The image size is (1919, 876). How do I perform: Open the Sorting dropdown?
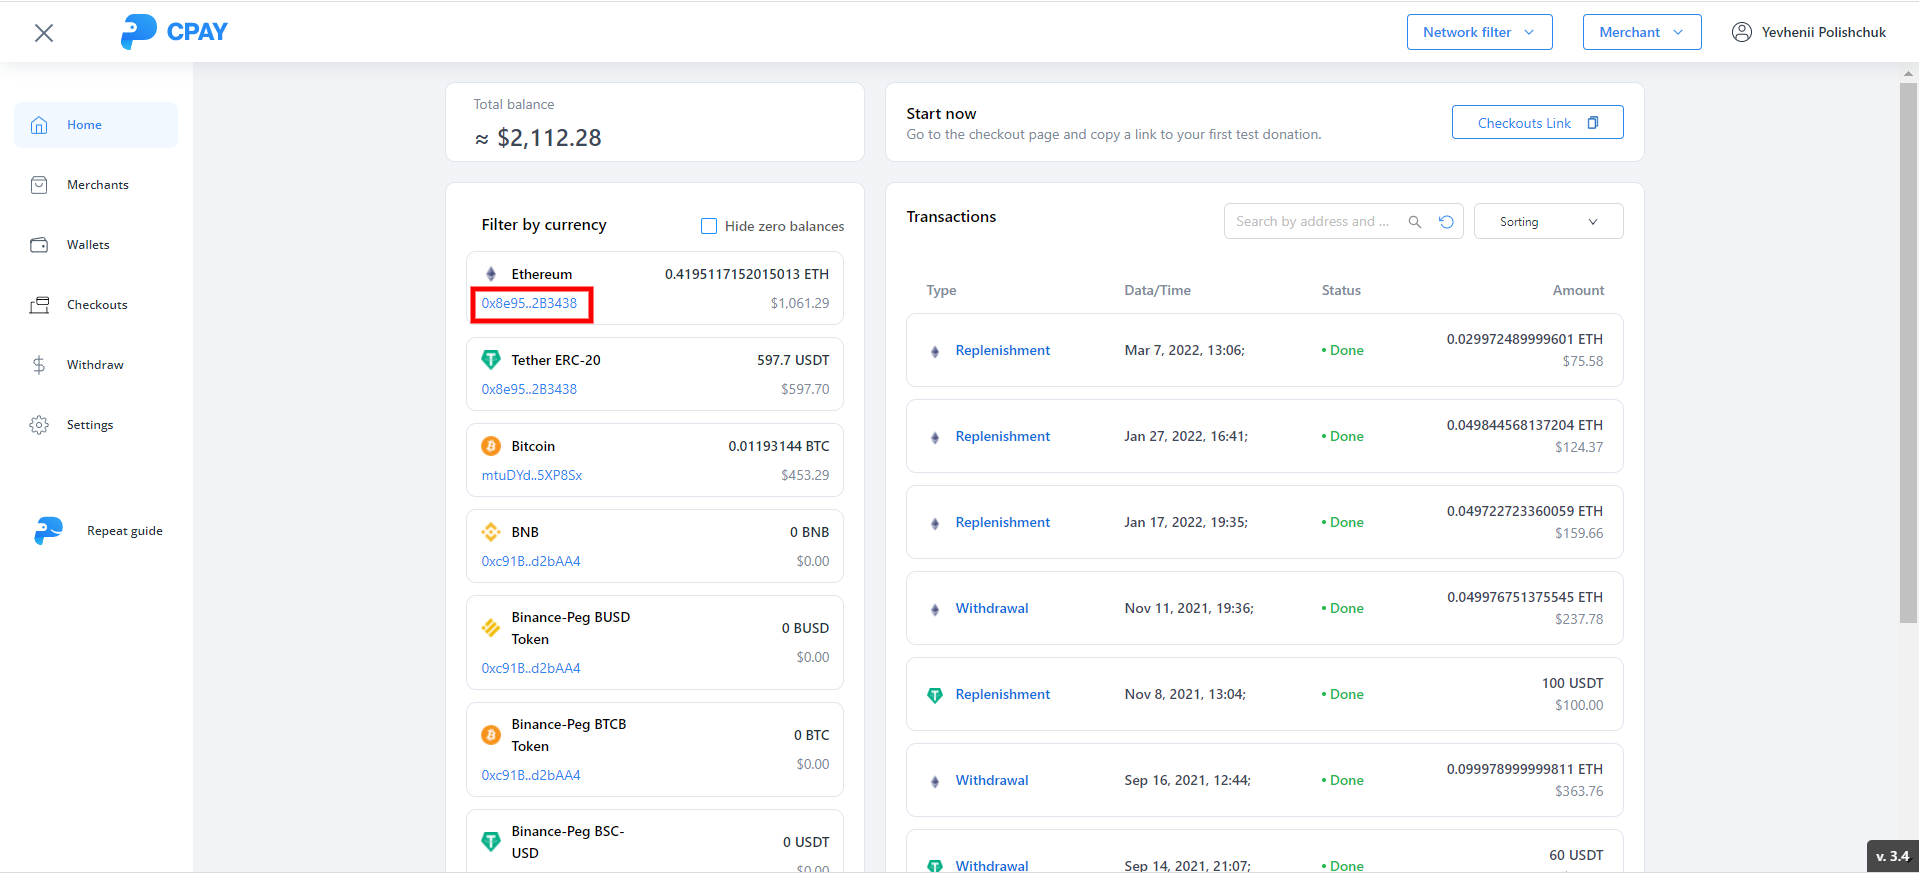[x=1547, y=222]
